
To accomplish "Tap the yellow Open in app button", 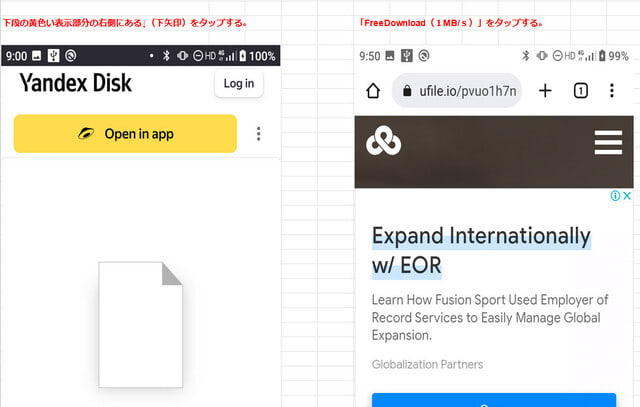I will 125,133.
